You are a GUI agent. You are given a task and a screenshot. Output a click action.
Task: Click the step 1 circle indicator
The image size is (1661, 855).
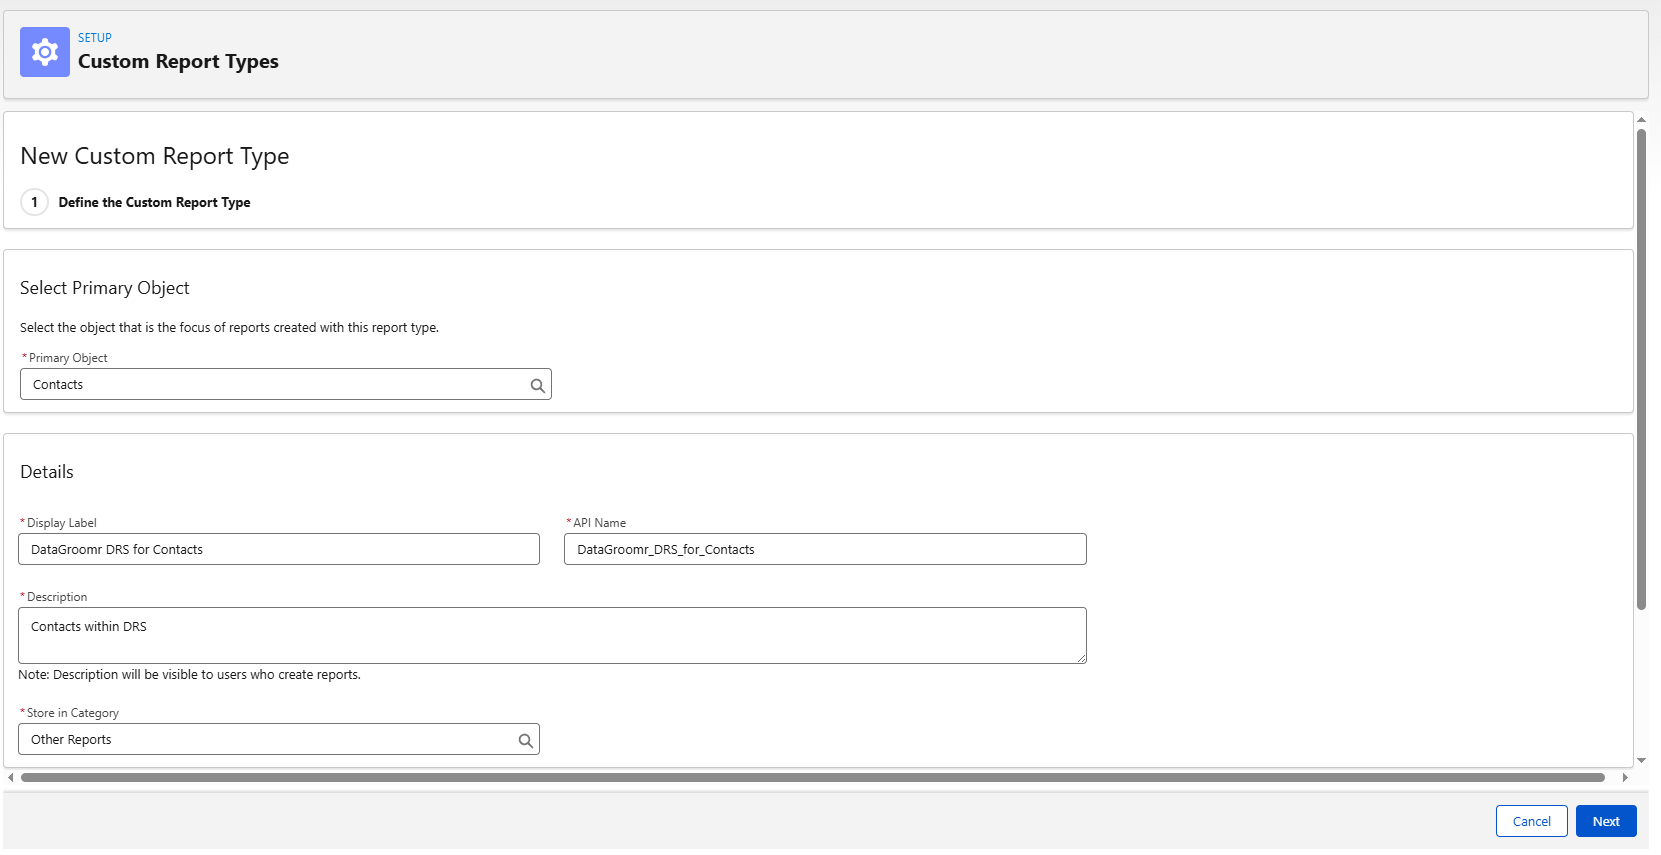(x=34, y=202)
